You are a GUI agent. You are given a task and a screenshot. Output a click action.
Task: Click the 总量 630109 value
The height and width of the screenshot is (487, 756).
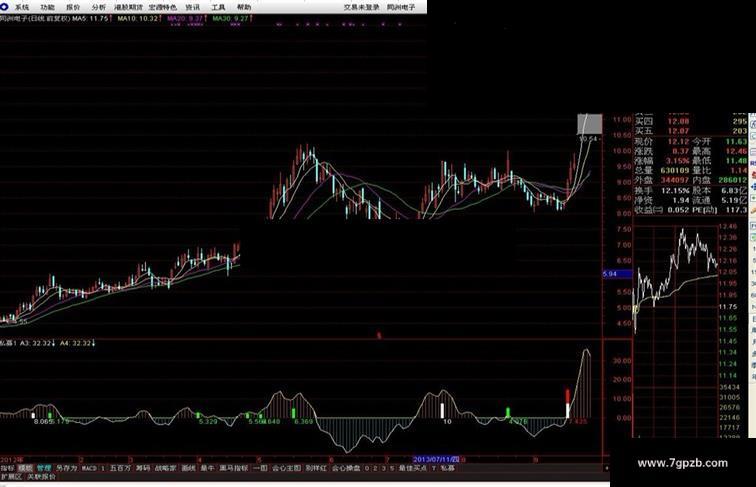[x=675, y=171]
